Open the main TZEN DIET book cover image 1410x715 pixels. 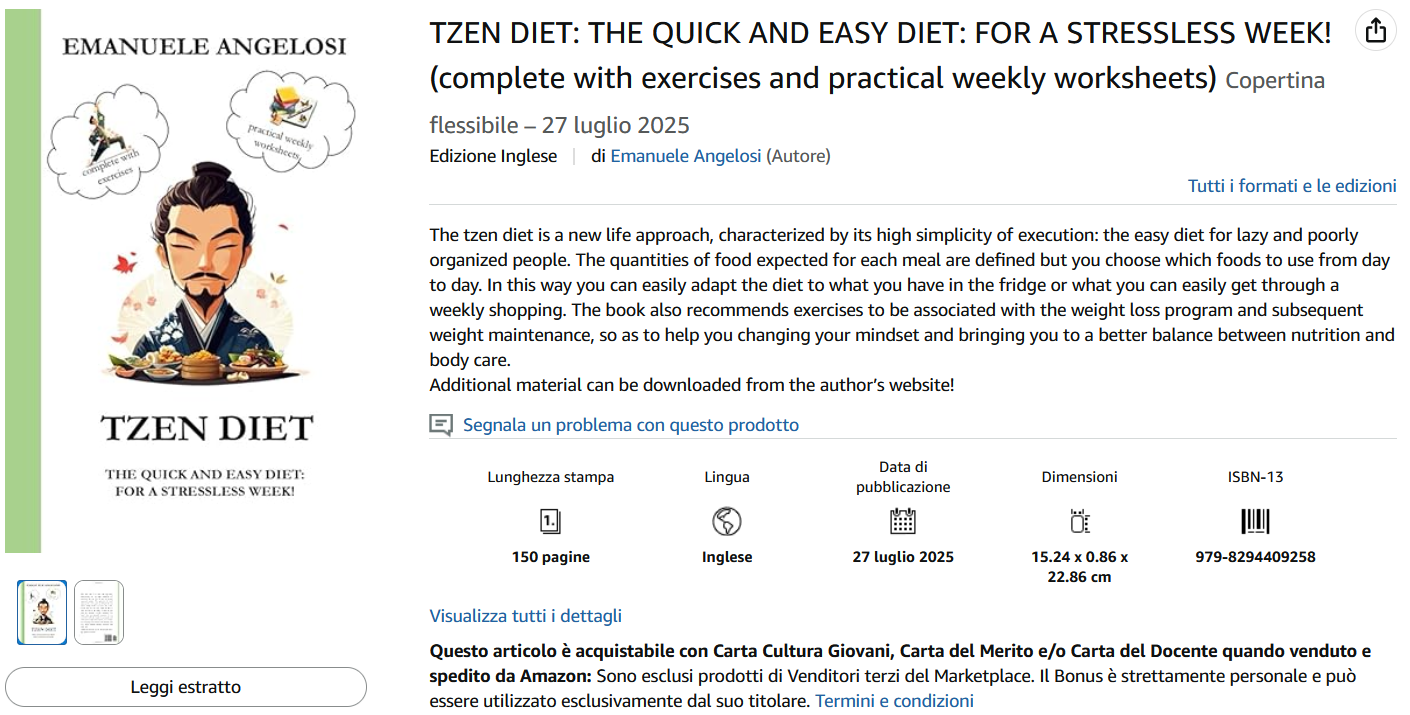pos(205,280)
